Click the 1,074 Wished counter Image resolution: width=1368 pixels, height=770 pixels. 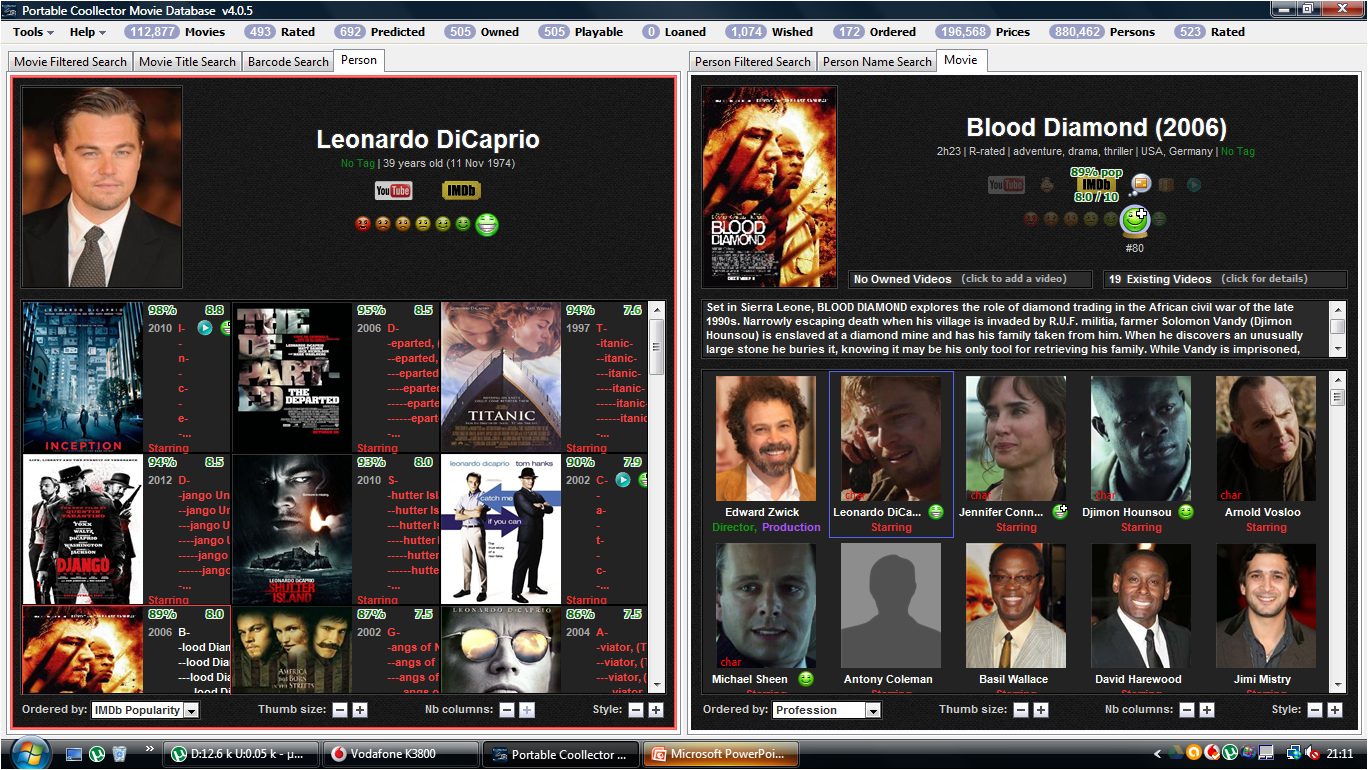point(769,32)
